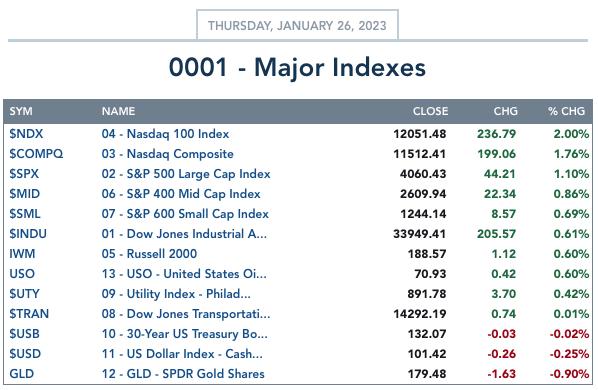Select the S&P 600 Small Cap Index entry
Viewport: 598px width, 390px height.
tap(185, 213)
